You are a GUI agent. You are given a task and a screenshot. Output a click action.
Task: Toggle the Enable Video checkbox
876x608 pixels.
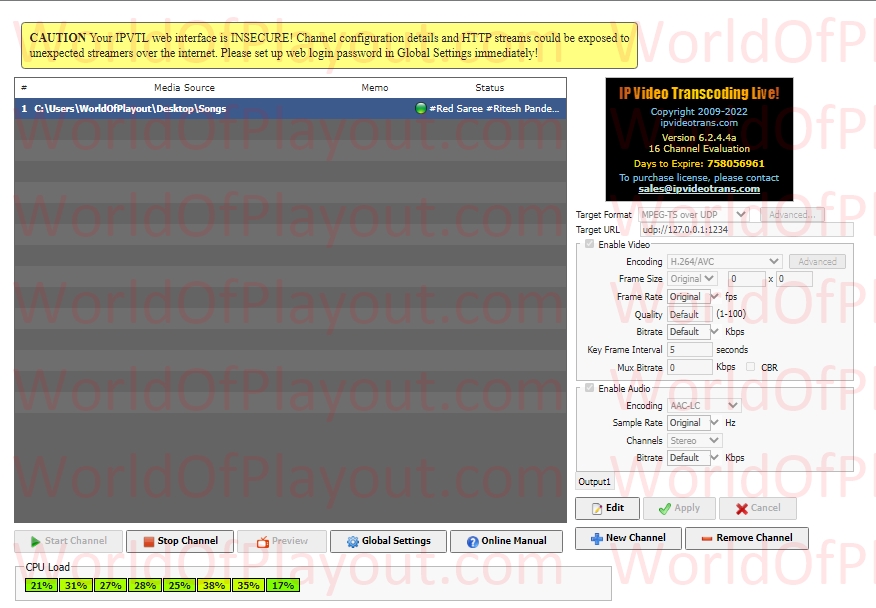(x=589, y=244)
